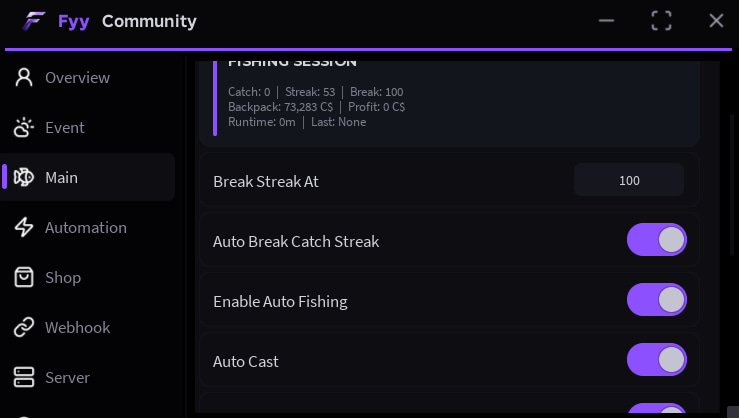
Task: Click the Fyy logo icon in title bar
Action: (34, 21)
